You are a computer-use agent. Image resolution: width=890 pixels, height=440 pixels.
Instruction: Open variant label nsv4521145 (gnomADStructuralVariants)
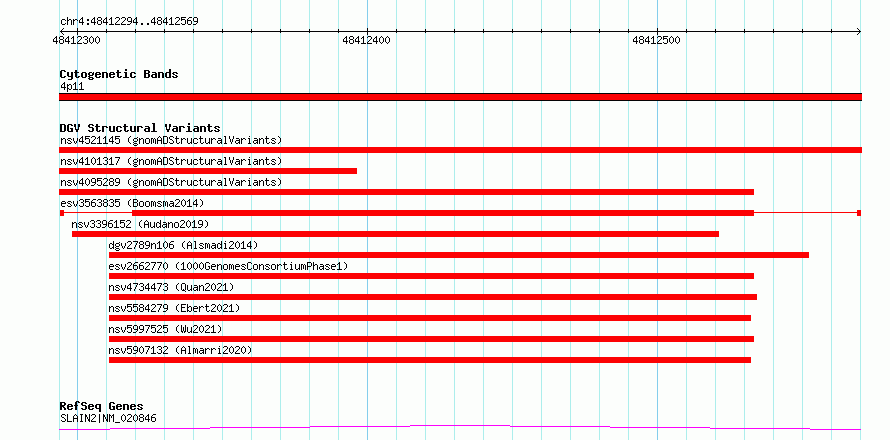[x=171, y=140]
